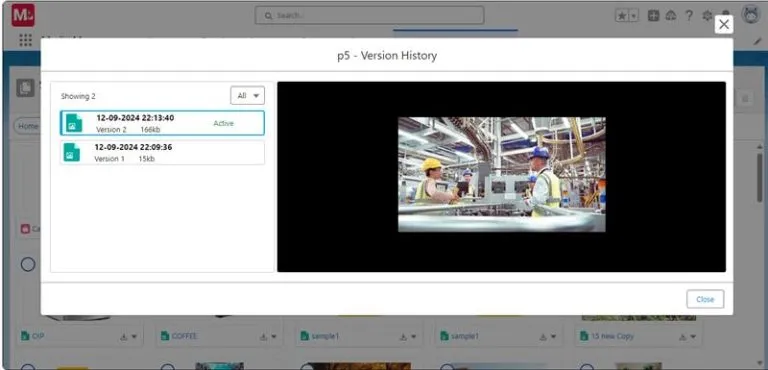The height and width of the screenshot is (370, 768).
Task: Open the Favorites list dropdown arrow
Action: coord(634,16)
